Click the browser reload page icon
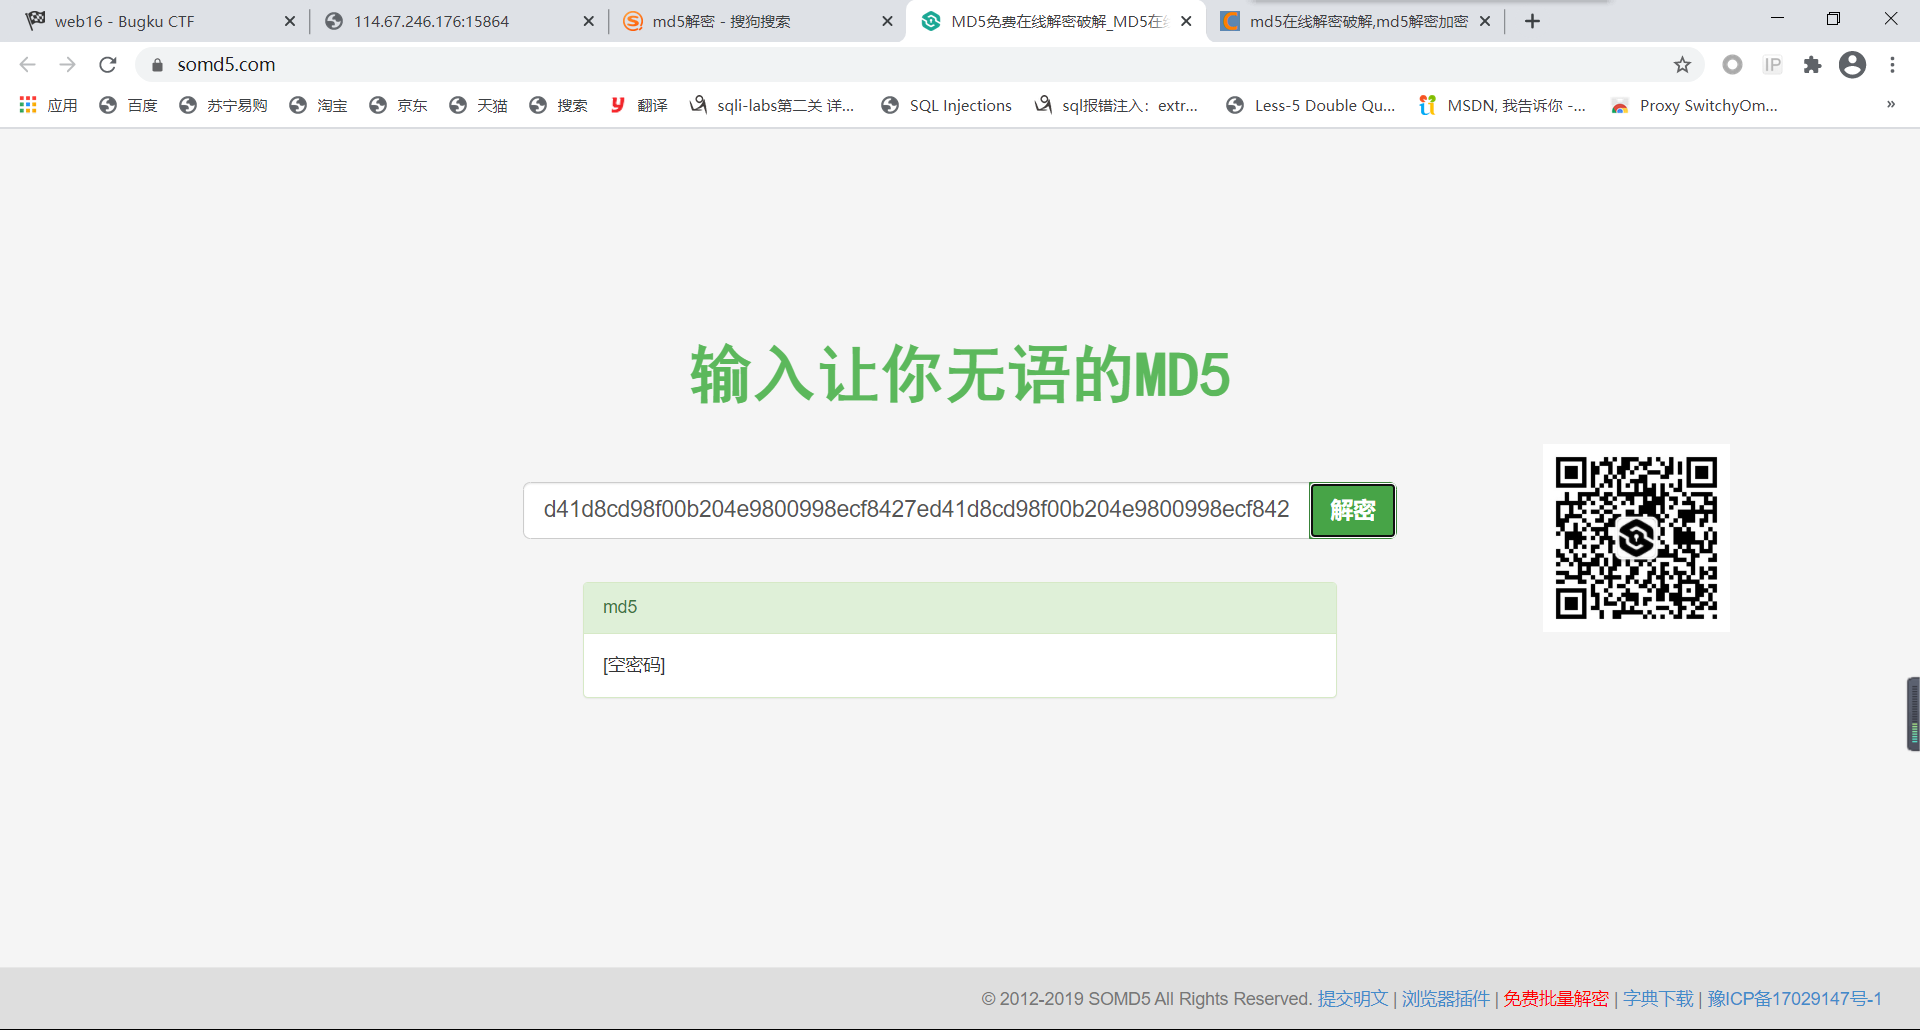The height and width of the screenshot is (1030, 1920). (108, 65)
